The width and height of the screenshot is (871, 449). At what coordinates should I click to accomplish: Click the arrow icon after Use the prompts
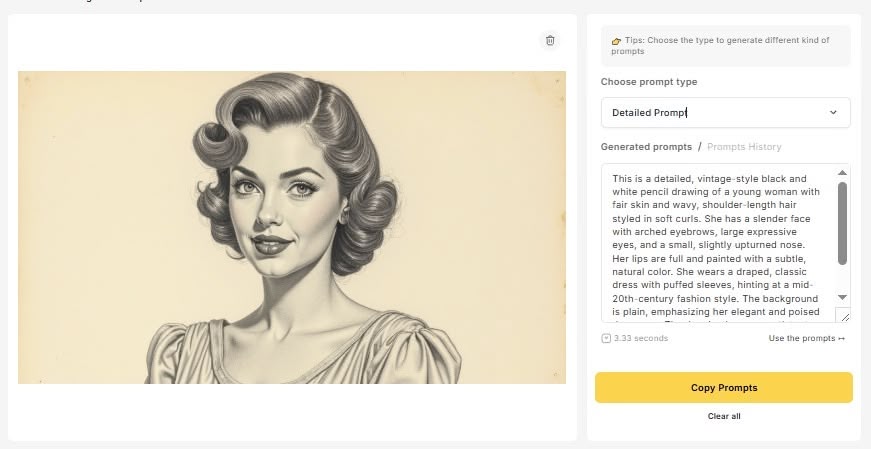(x=842, y=338)
